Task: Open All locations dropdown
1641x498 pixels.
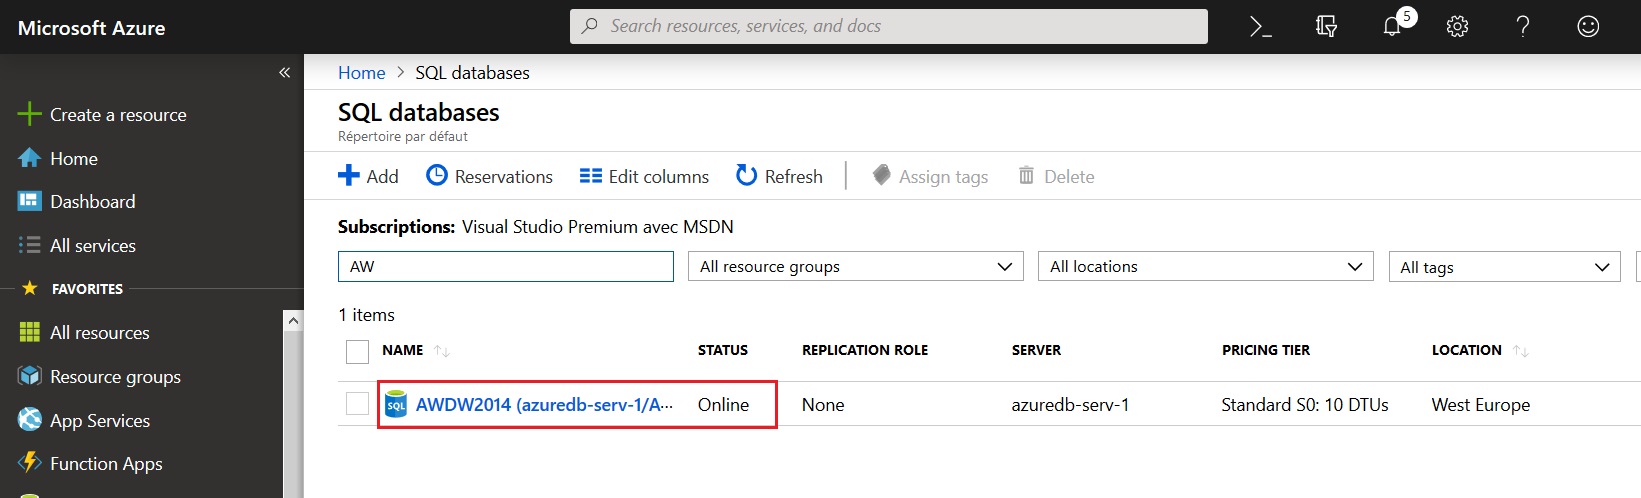Action: point(1206,266)
